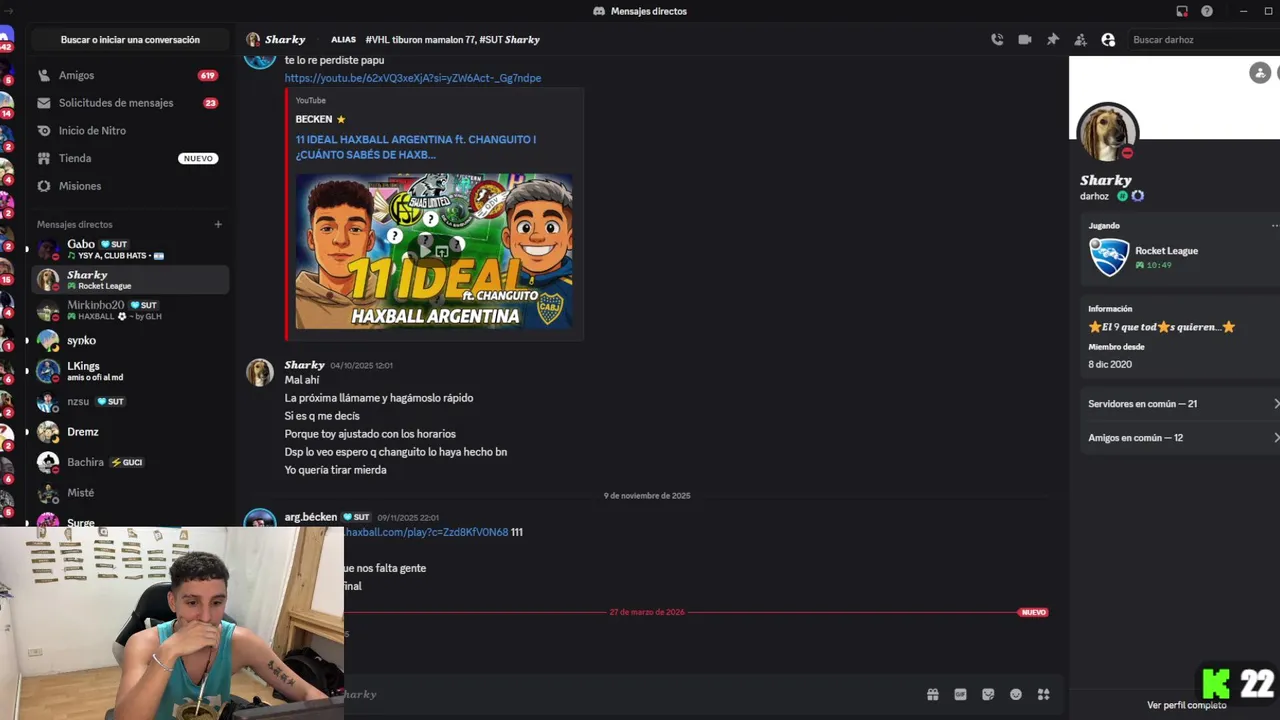Click the SUT server tag next to arg.bécken

click(357, 517)
